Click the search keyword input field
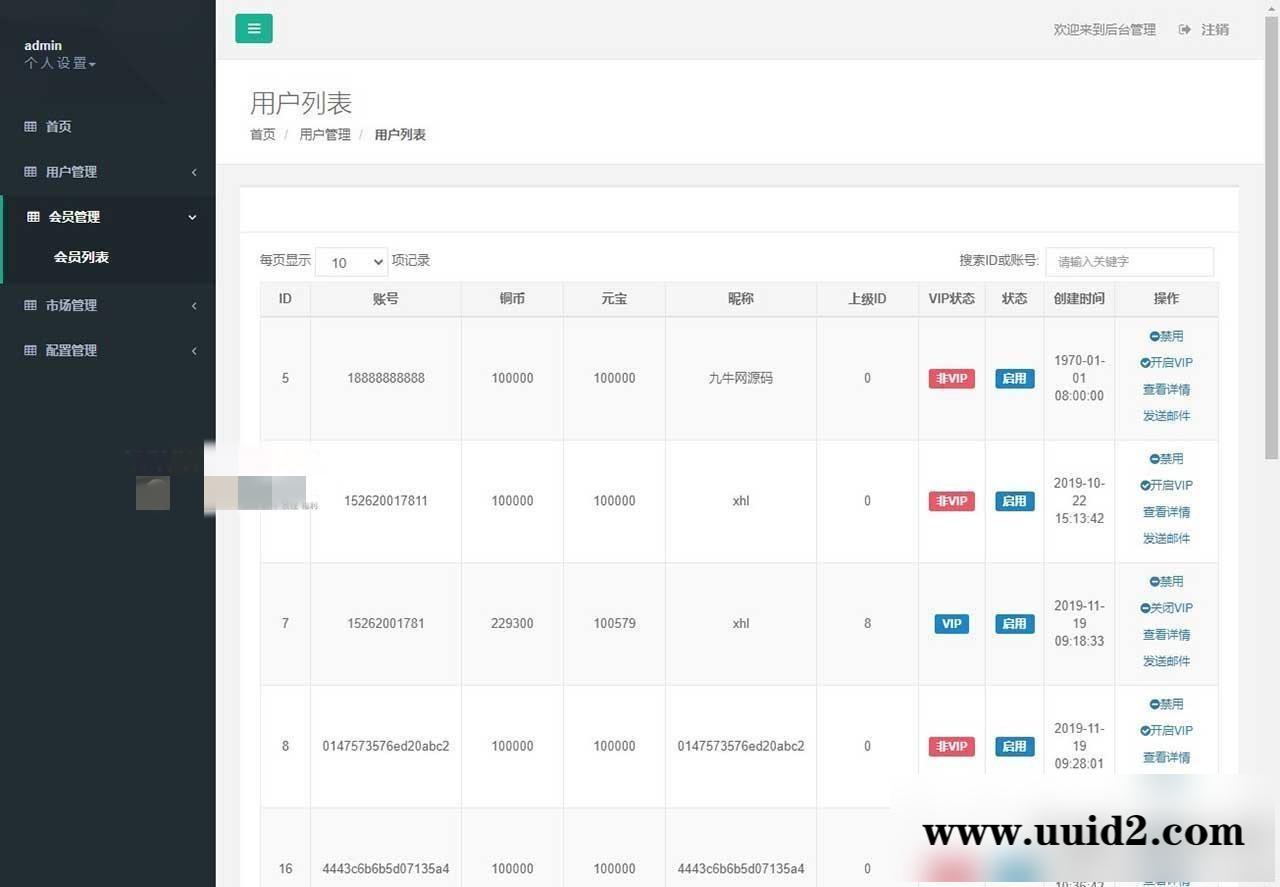The height and width of the screenshot is (887, 1280). (1129, 261)
